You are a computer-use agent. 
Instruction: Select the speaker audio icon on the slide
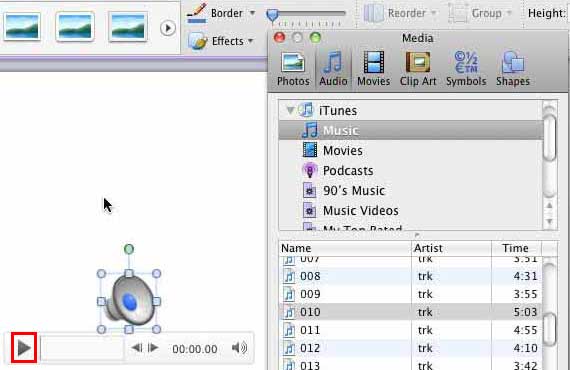[129, 301]
